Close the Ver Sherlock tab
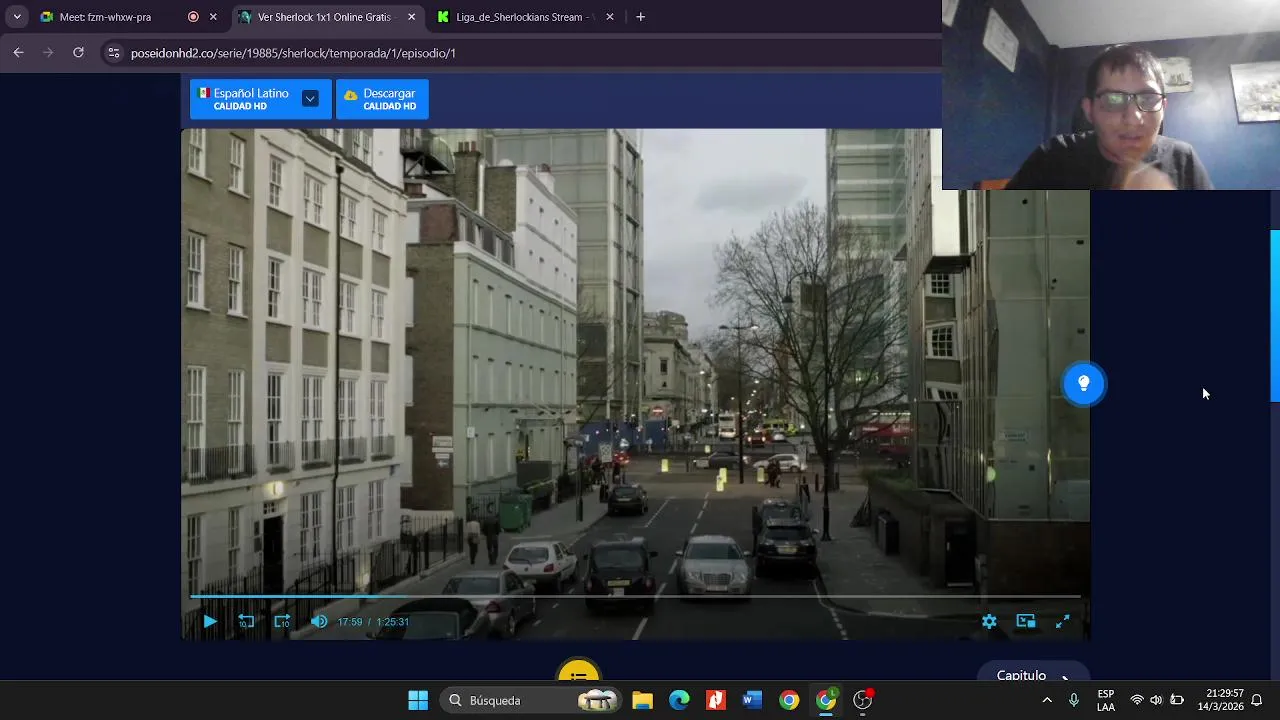Image resolution: width=1280 pixels, height=720 pixels. click(x=411, y=17)
